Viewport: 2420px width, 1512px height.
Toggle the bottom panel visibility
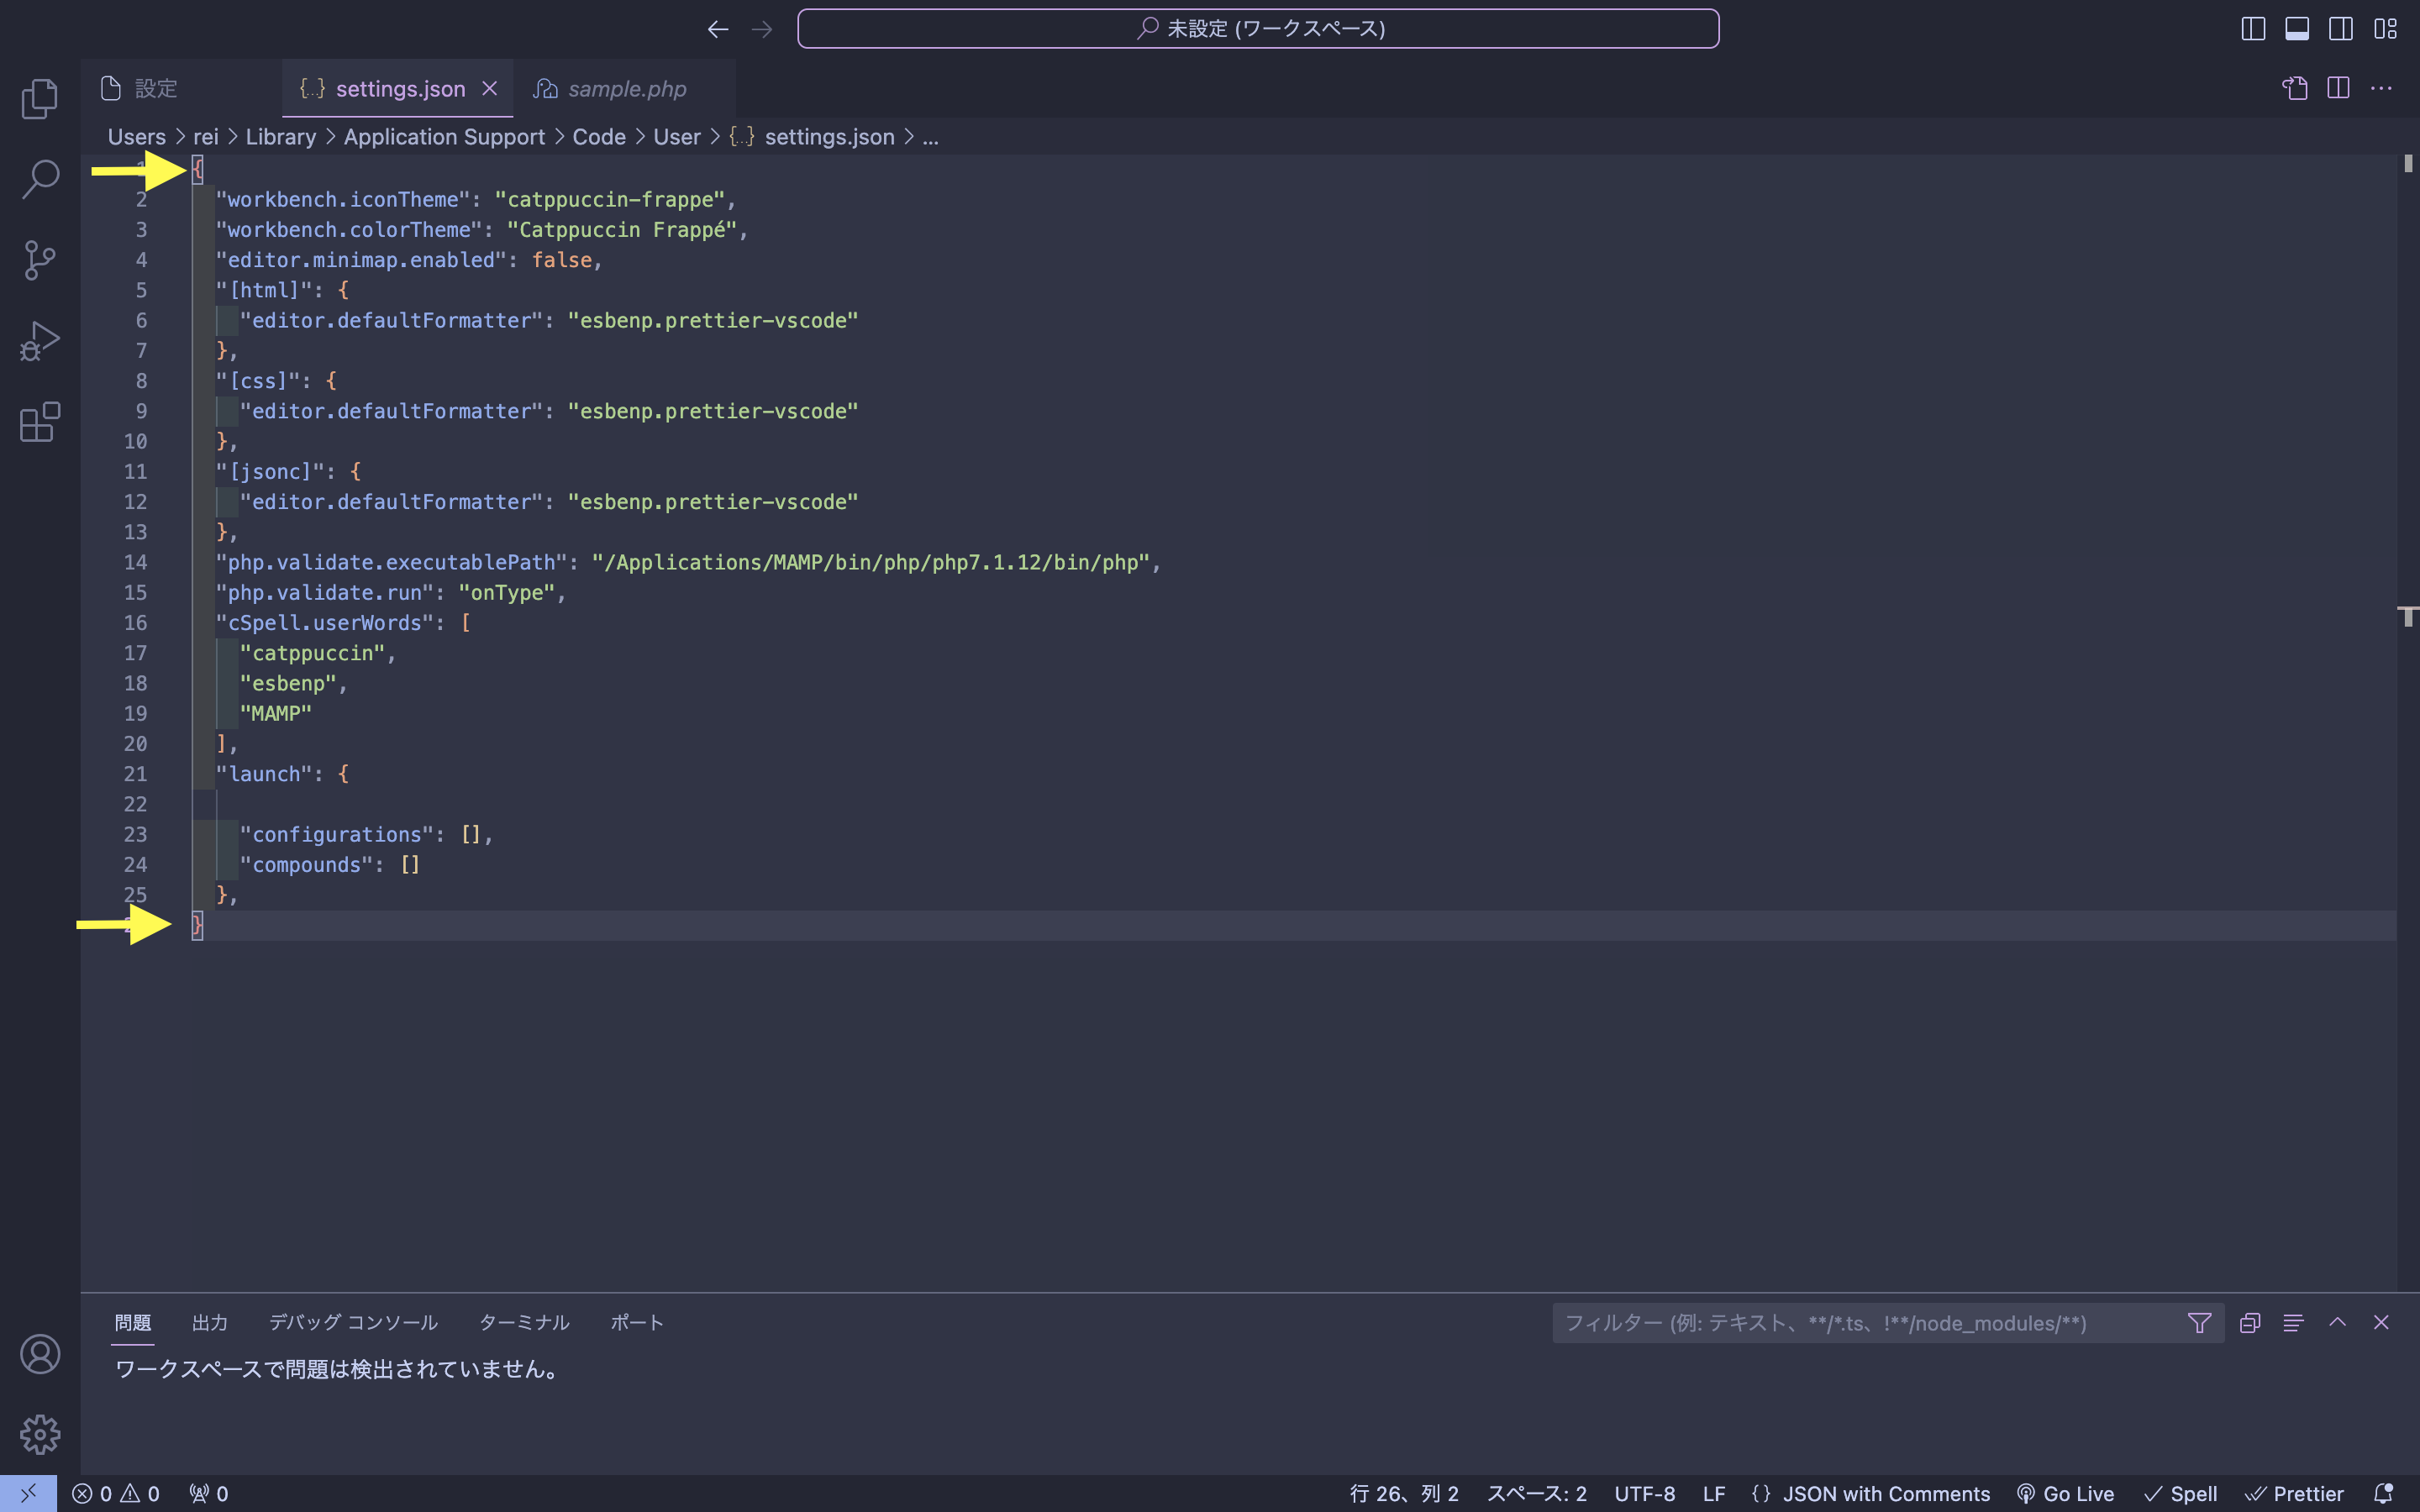point(2297,29)
